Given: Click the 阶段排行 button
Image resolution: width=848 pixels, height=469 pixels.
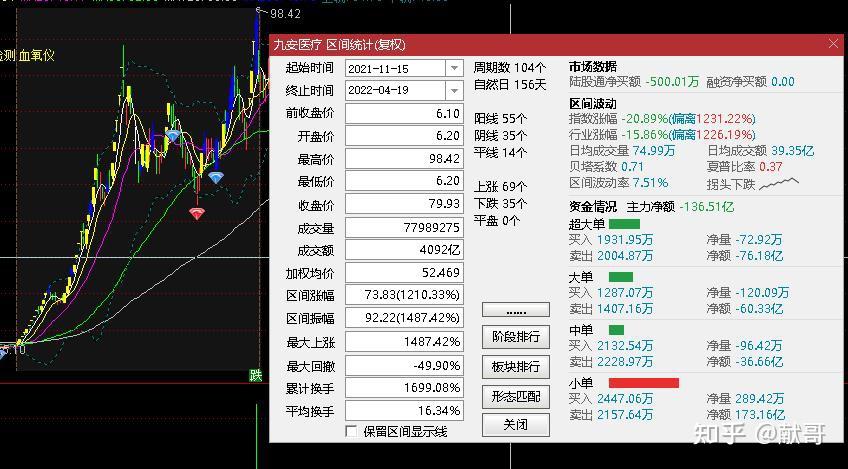Looking at the screenshot, I should point(516,336).
